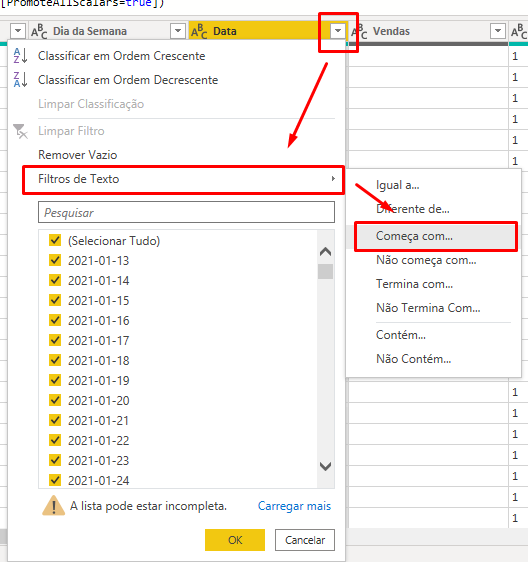The image size is (528, 562).
Task: Select Limpar Classificação menu entry
Action: pyautogui.click(x=91, y=104)
